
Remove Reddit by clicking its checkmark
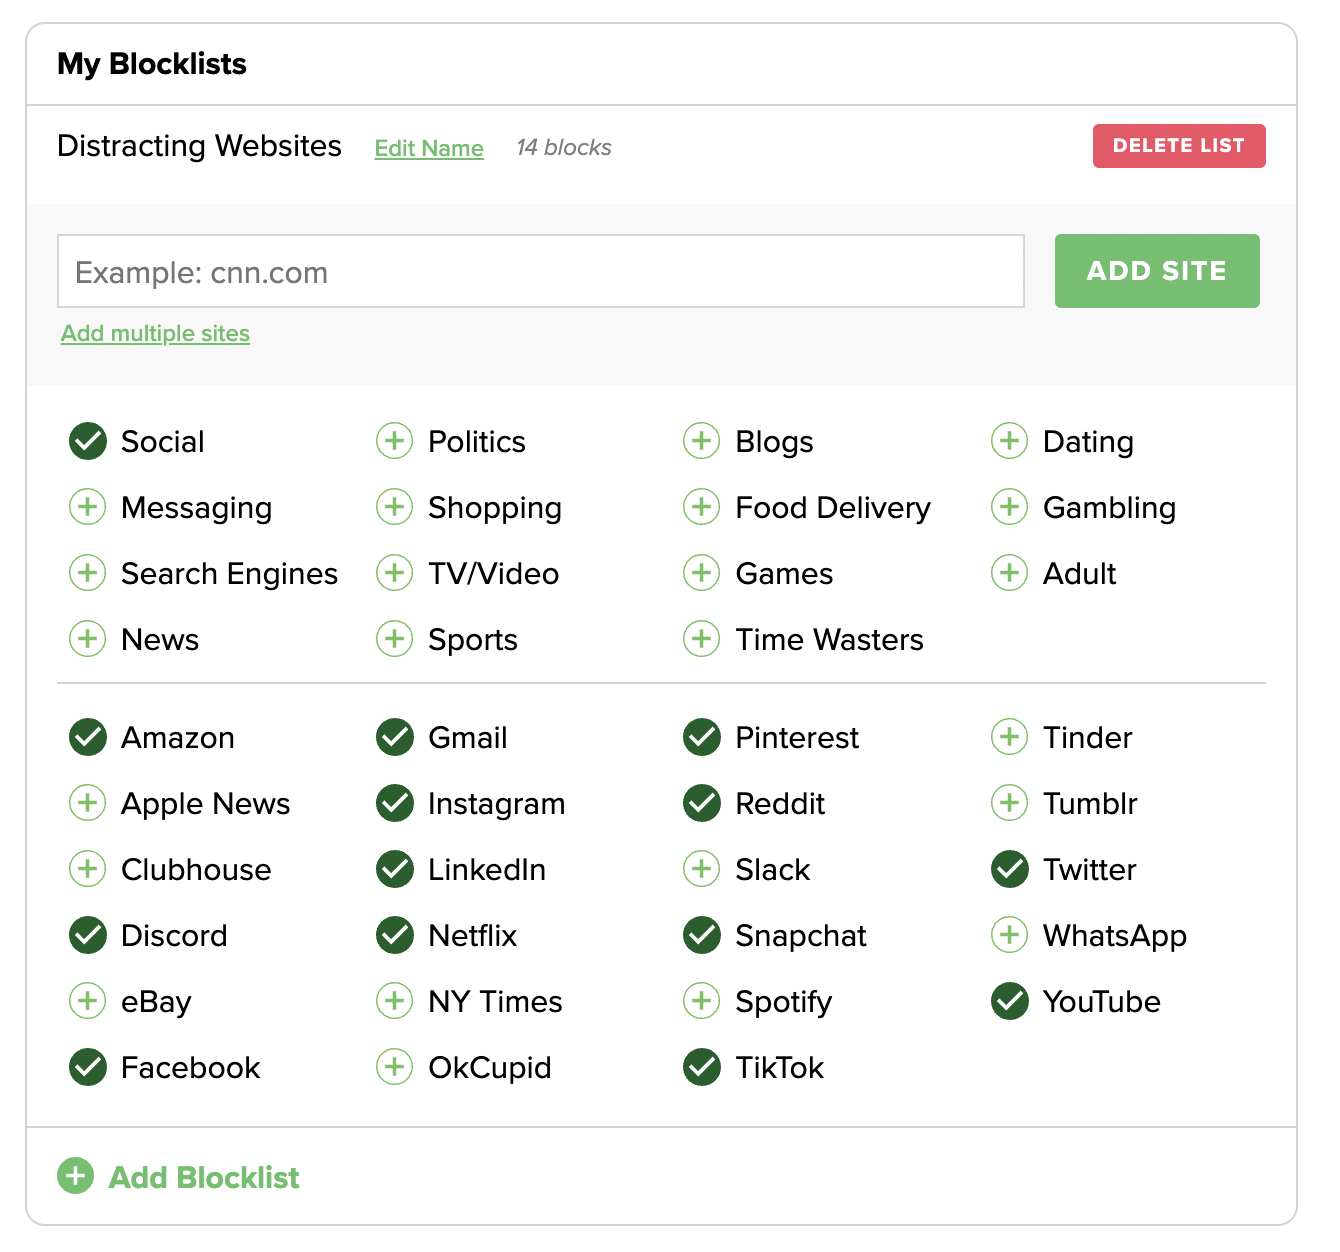702,803
